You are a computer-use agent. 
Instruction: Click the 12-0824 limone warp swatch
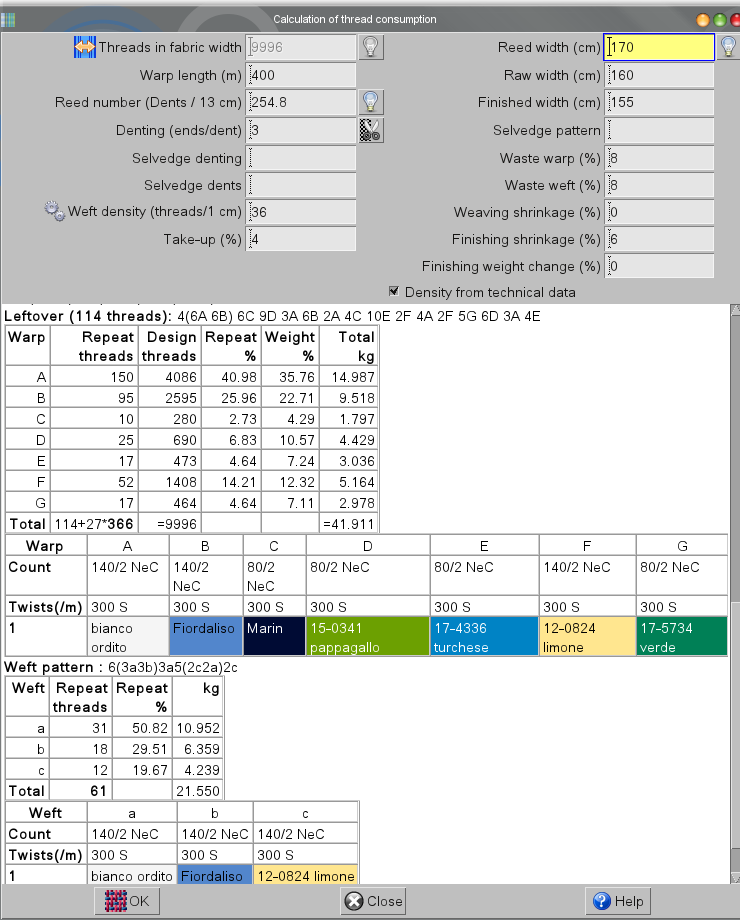(587, 637)
